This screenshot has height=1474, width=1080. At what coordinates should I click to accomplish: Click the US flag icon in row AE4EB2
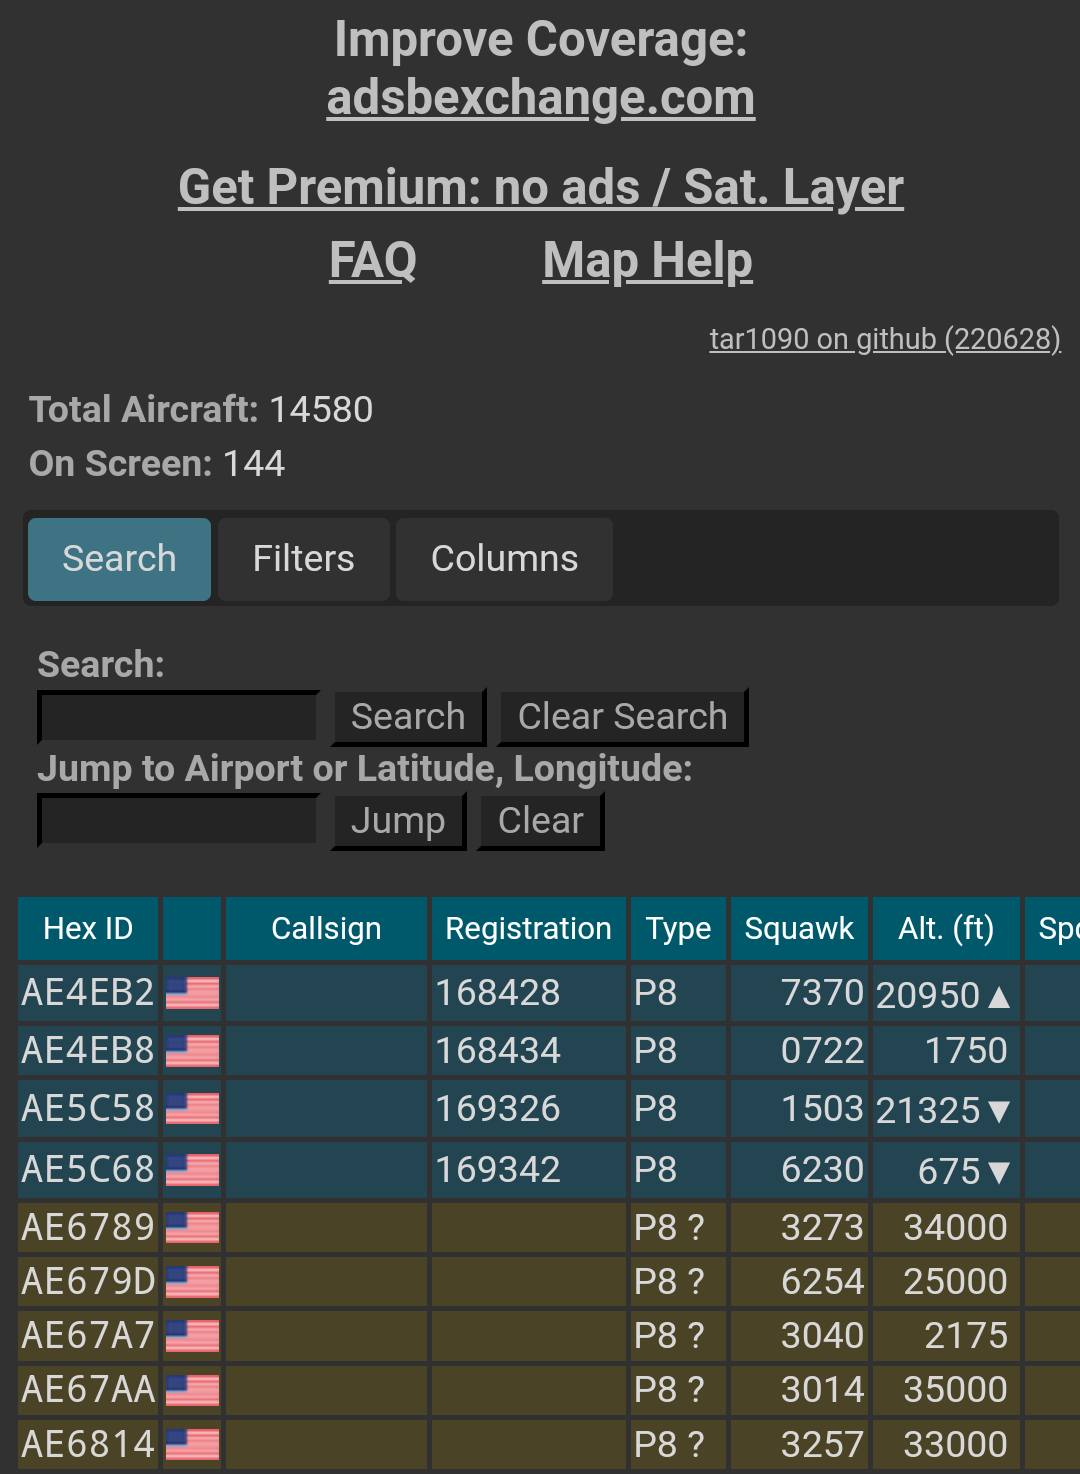pyautogui.click(x=192, y=993)
